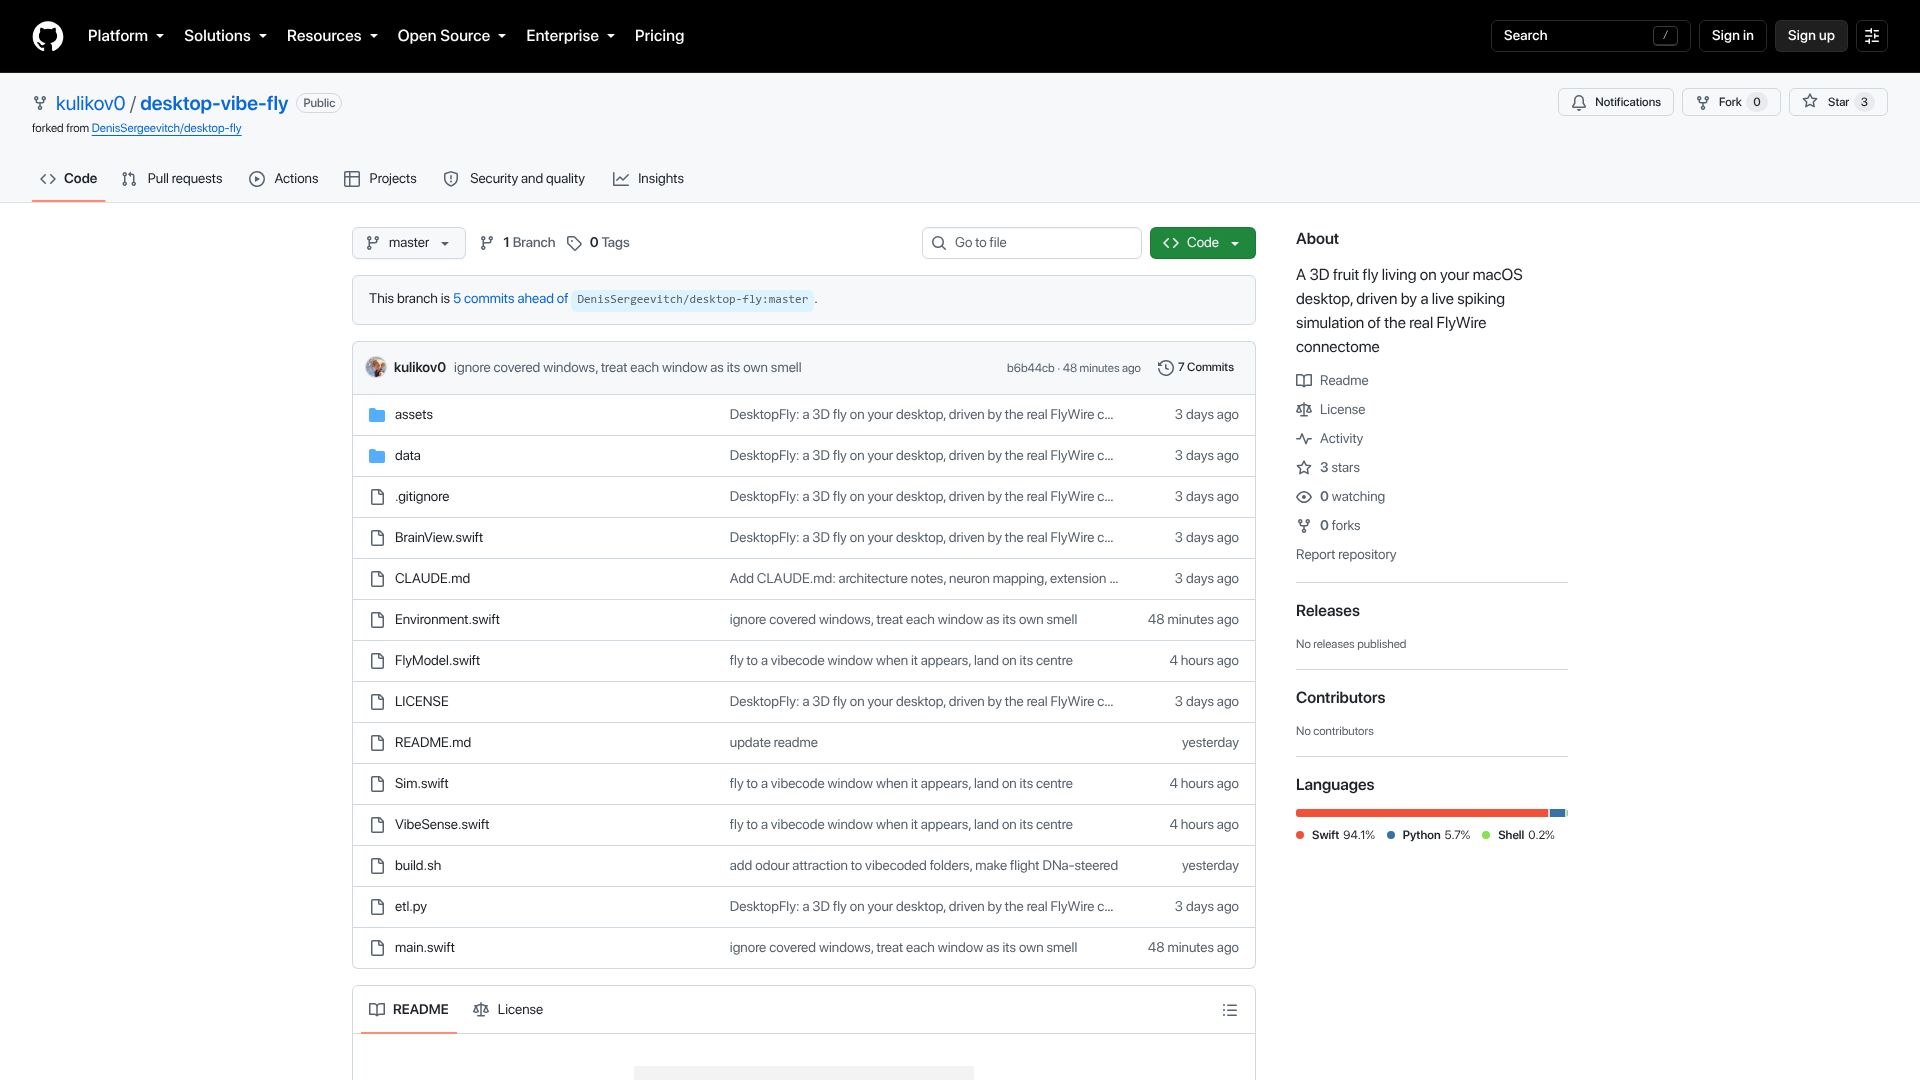Click kulikov0 avatar in commit row
Image resolution: width=1920 pixels, height=1080 pixels.
coord(376,368)
